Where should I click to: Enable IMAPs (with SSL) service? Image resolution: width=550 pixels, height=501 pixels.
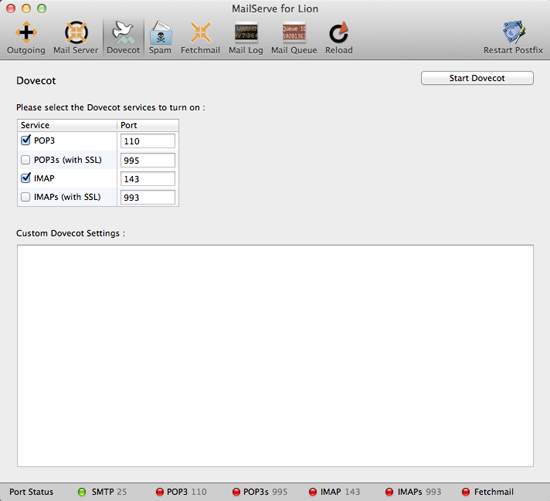(x=26, y=197)
